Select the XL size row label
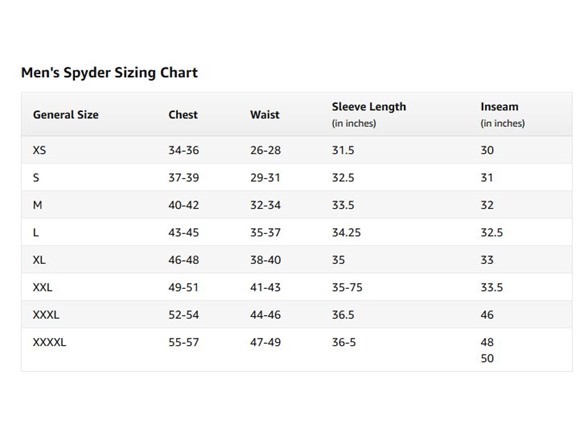This screenshot has height=441, width=588. click(39, 260)
